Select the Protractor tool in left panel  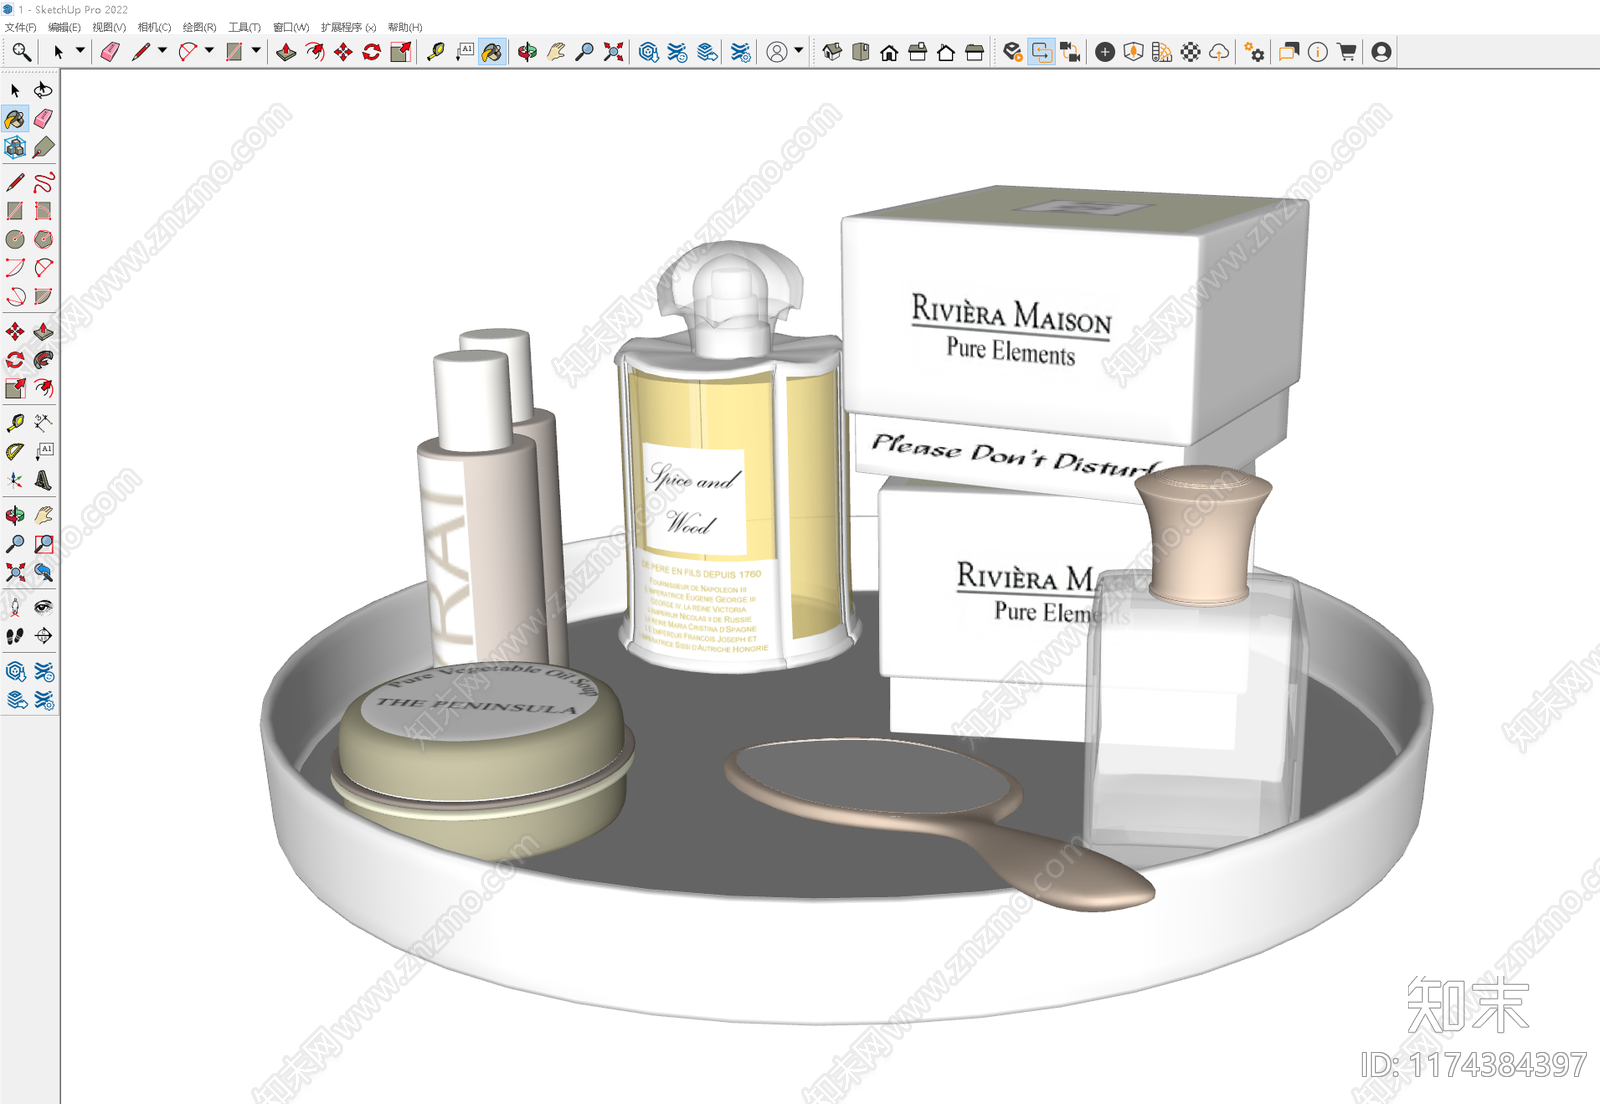coord(15,451)
